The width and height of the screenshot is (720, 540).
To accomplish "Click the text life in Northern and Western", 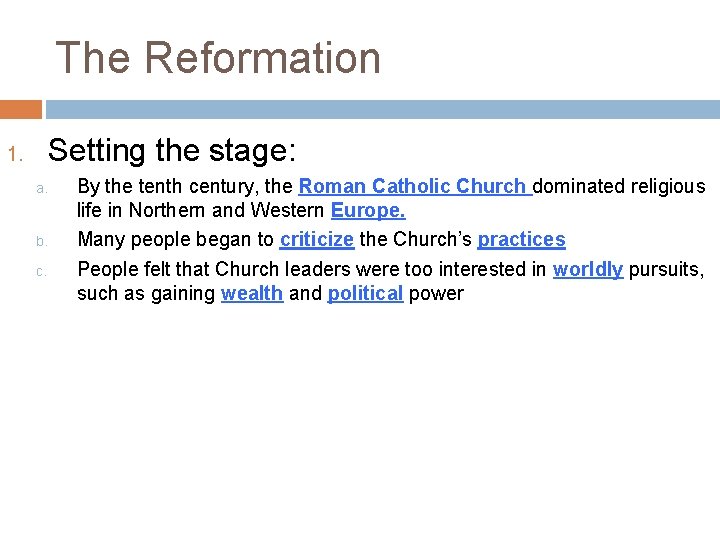I will point(201,210).
